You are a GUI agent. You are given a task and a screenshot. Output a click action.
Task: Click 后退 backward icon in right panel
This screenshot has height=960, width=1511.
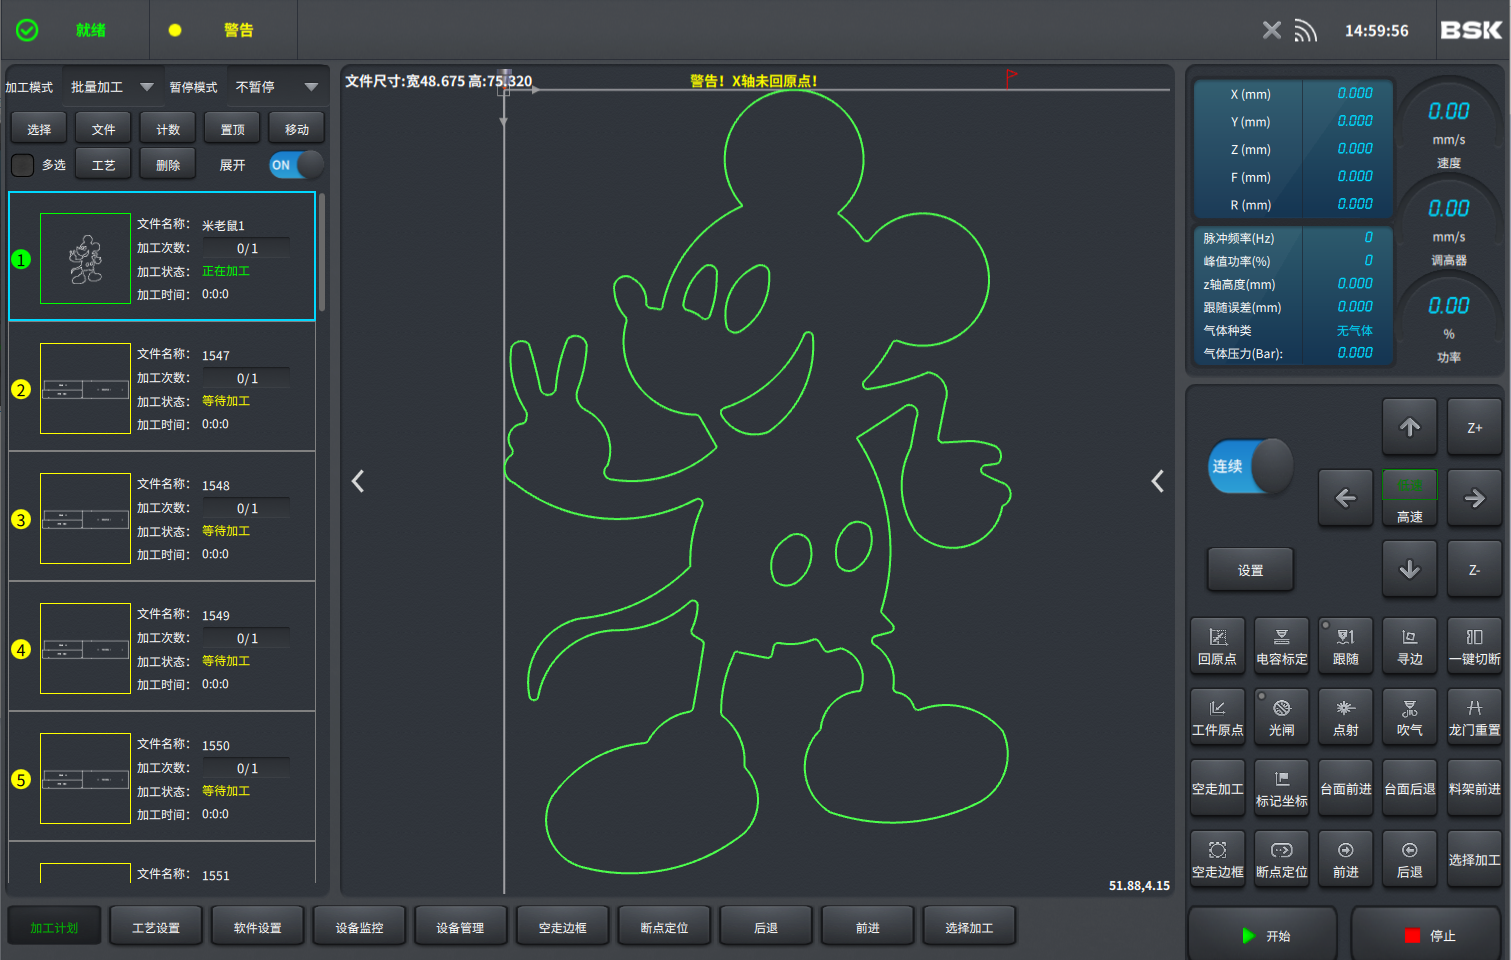click(1409, 858)
